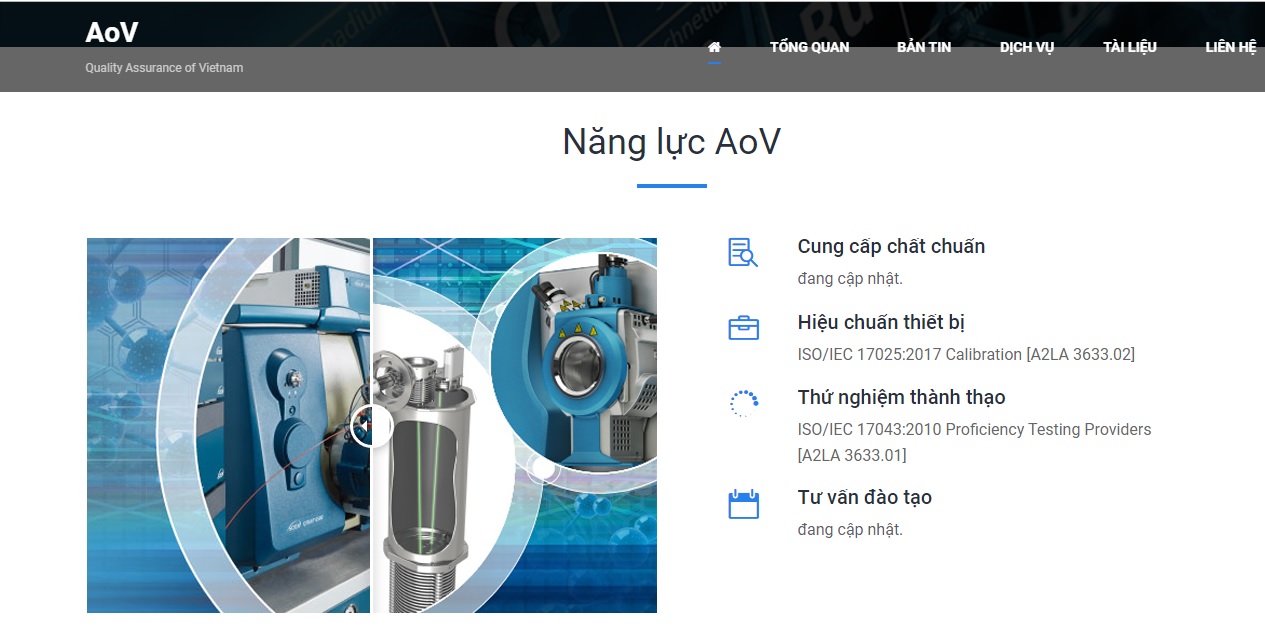Go to the TÀI LIỆU page
Image resolution: width=1265 pixels, height=627 pixels.
[1130, 47]
